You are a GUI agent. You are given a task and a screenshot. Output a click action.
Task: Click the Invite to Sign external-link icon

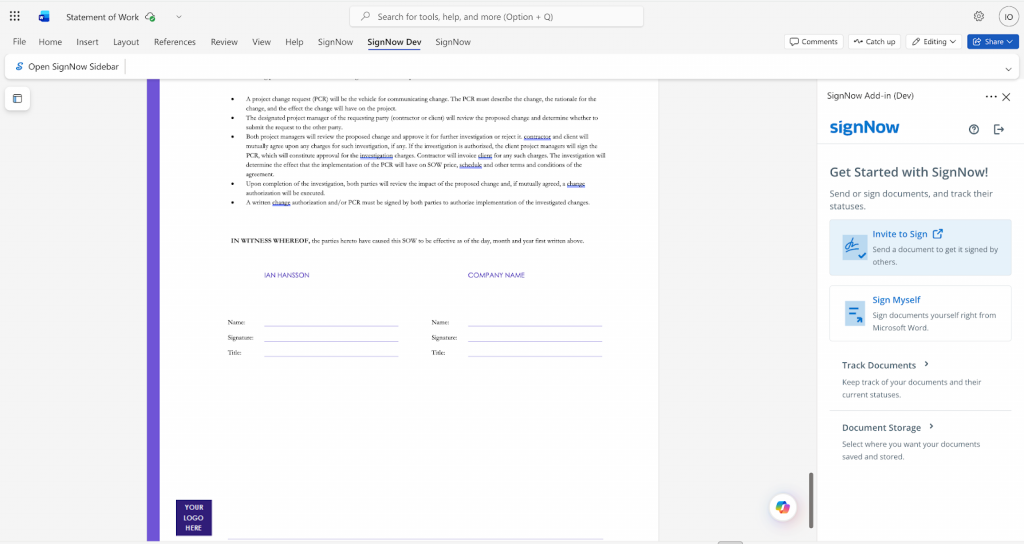pos(938,234)
